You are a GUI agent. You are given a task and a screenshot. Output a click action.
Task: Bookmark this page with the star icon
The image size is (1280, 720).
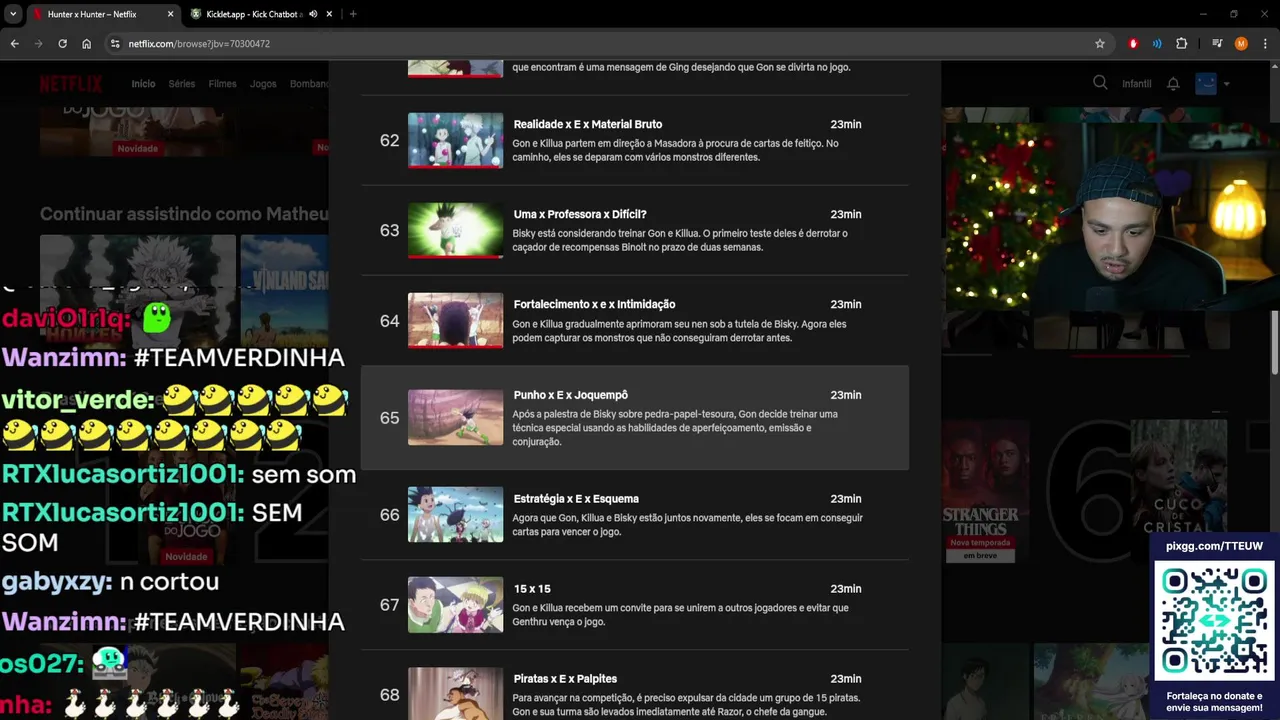[x=1100, y=44]
